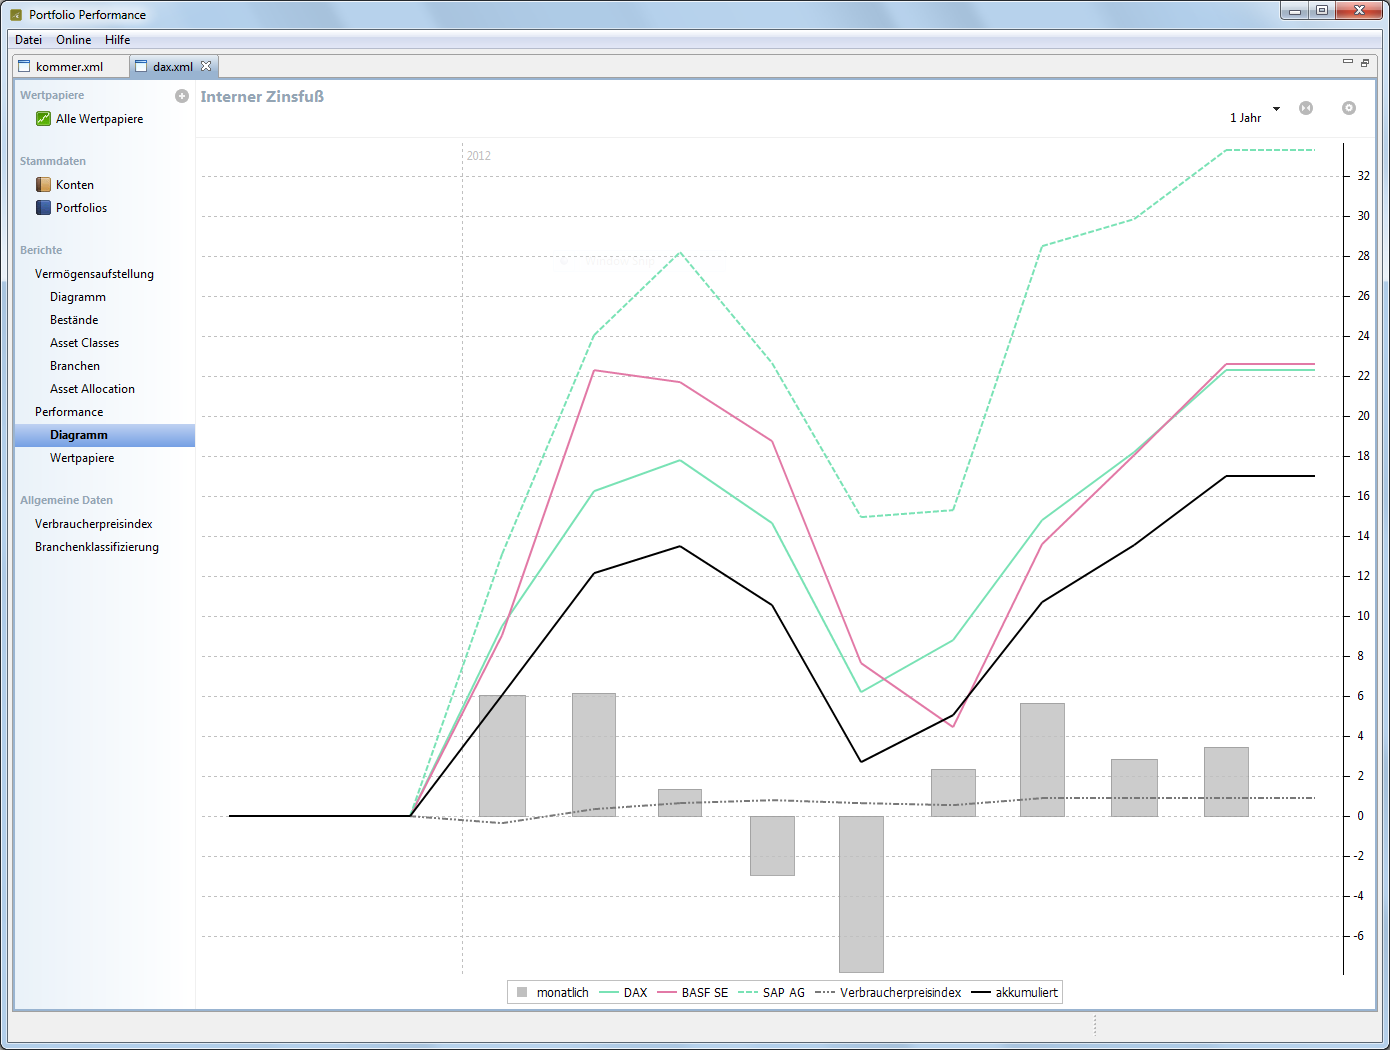The height and width of the screenshot is (1050, 1390).
Task: Click the Verbraucherpreisindex legend label
Action: pos(900,993)
